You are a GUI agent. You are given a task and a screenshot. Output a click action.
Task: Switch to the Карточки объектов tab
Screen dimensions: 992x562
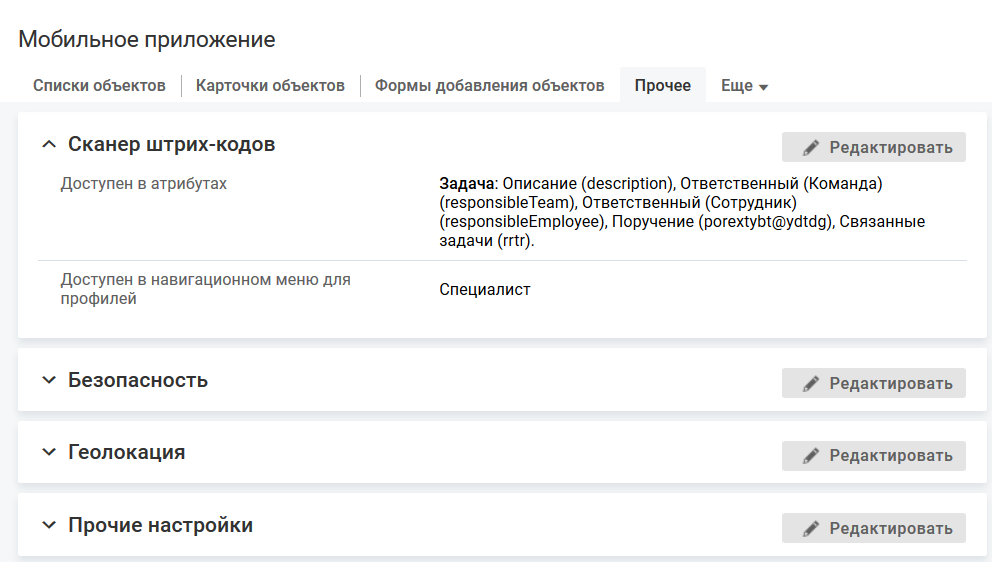[270, 86]
